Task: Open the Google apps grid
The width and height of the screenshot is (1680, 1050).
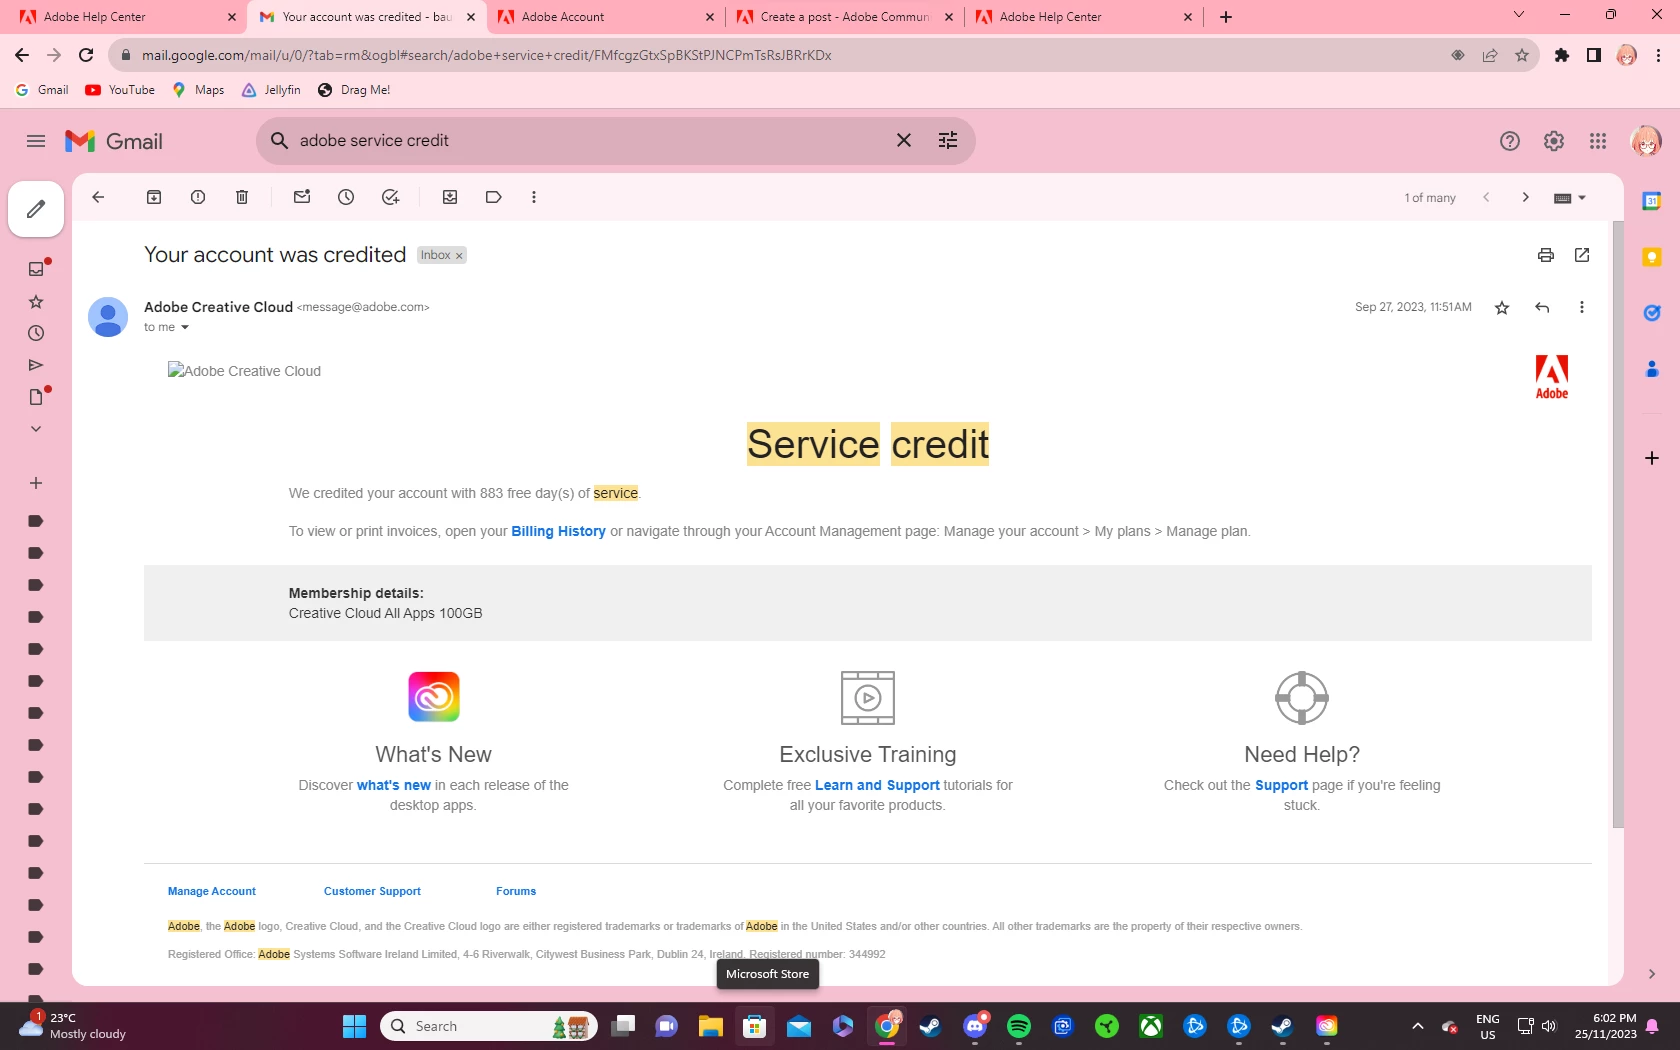Action: [1598, 141]
